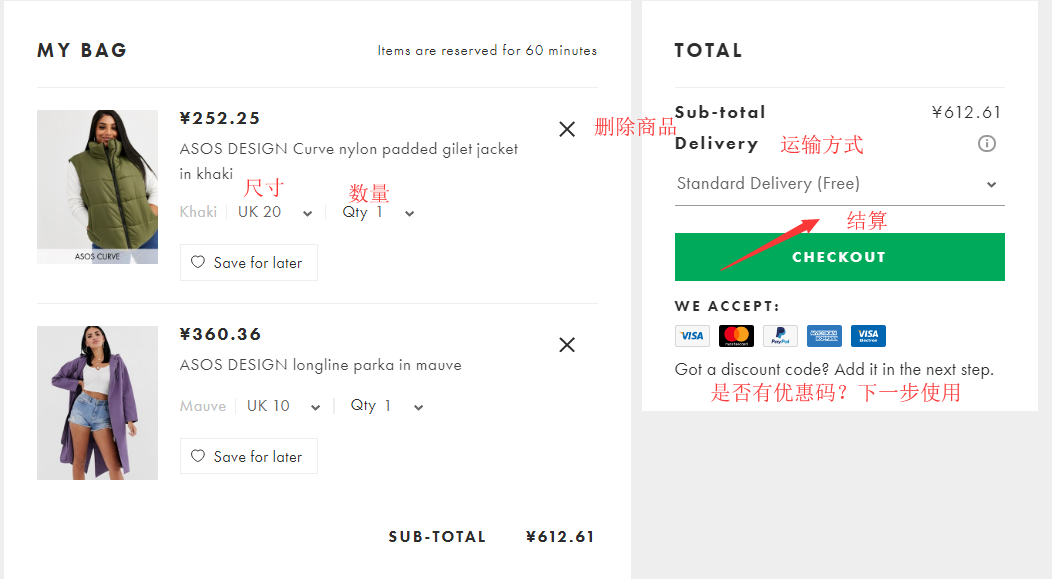The image size is (1052, 579).
Task: Expand the Standard Delivery (Free) dropdown
Action: (x=838, y=184)
